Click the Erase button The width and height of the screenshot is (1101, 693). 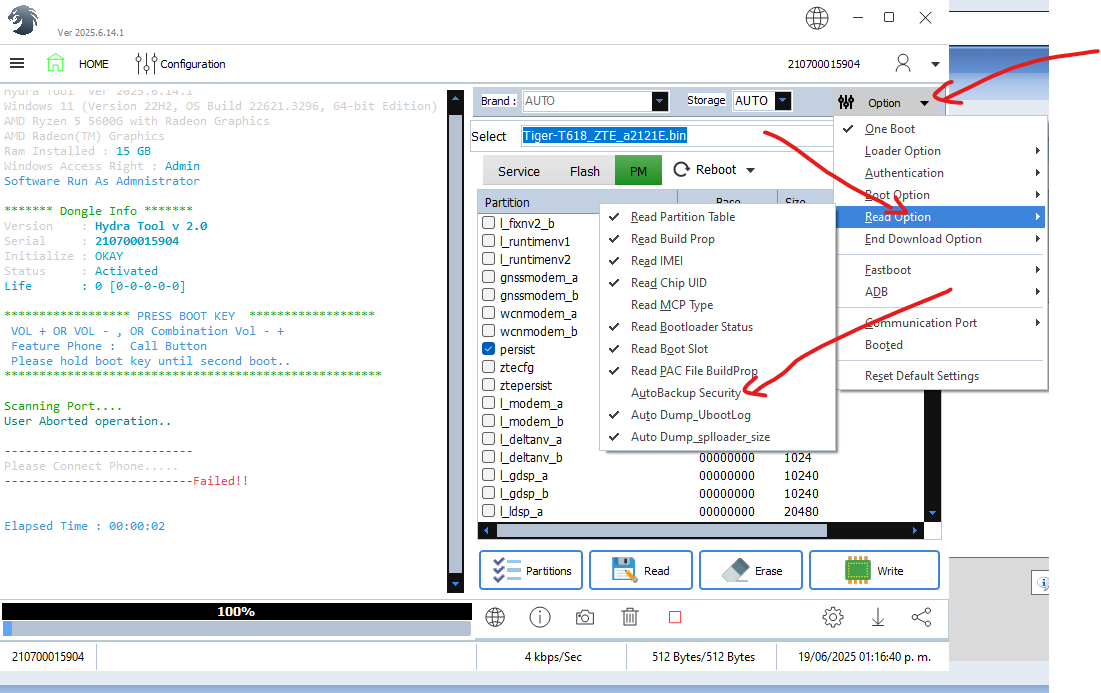point(749,570)
